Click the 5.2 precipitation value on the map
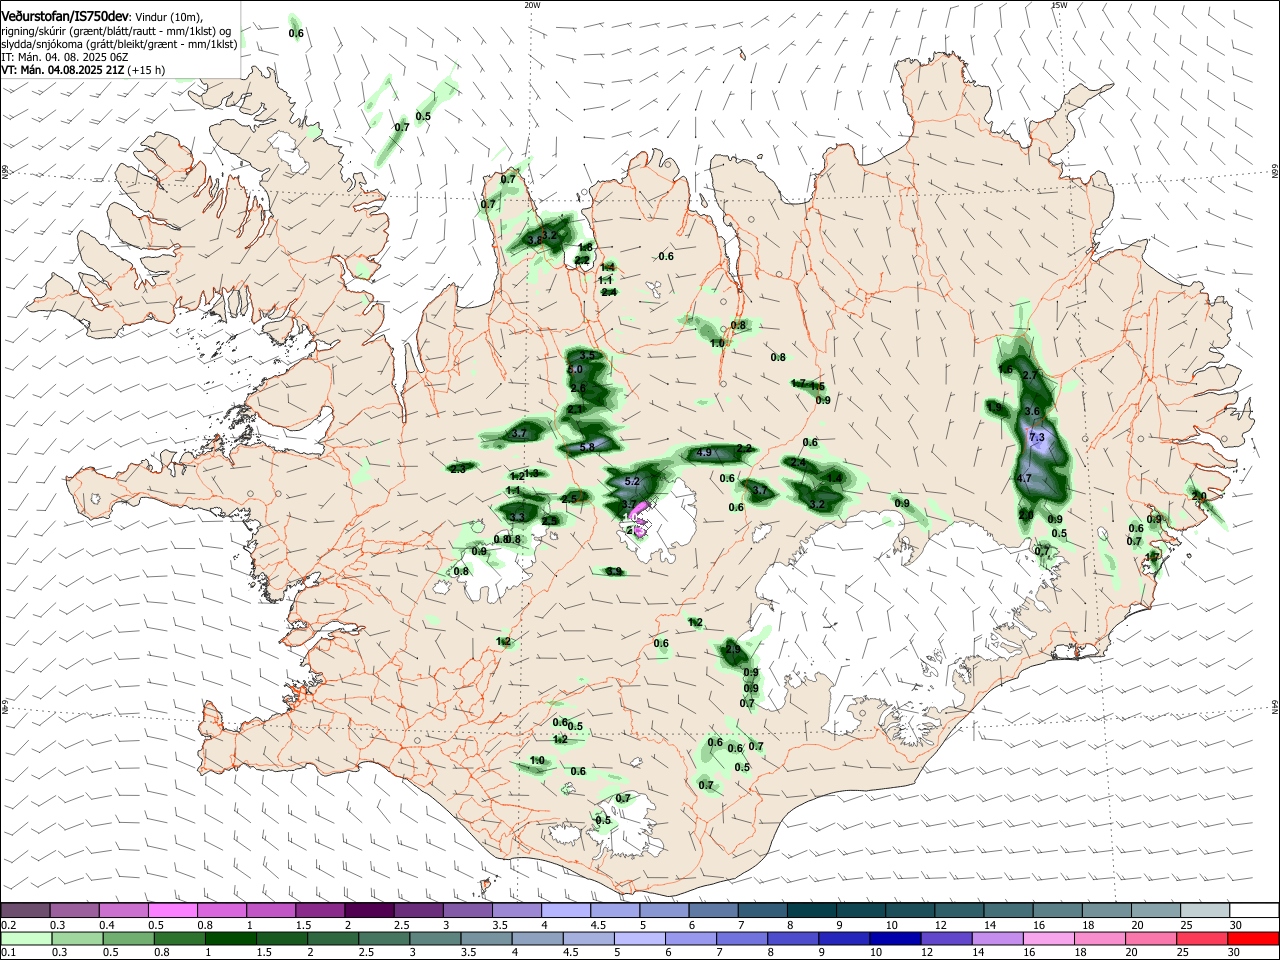Screen dimensions: 1280x960 point(631,481)
